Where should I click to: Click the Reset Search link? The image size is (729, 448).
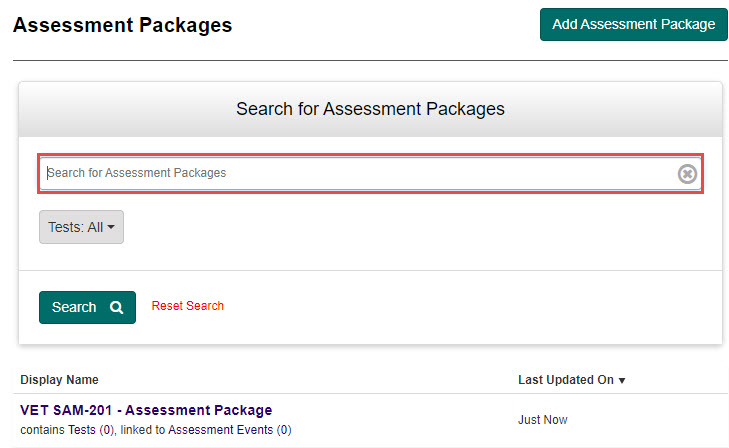coord(187,306)
